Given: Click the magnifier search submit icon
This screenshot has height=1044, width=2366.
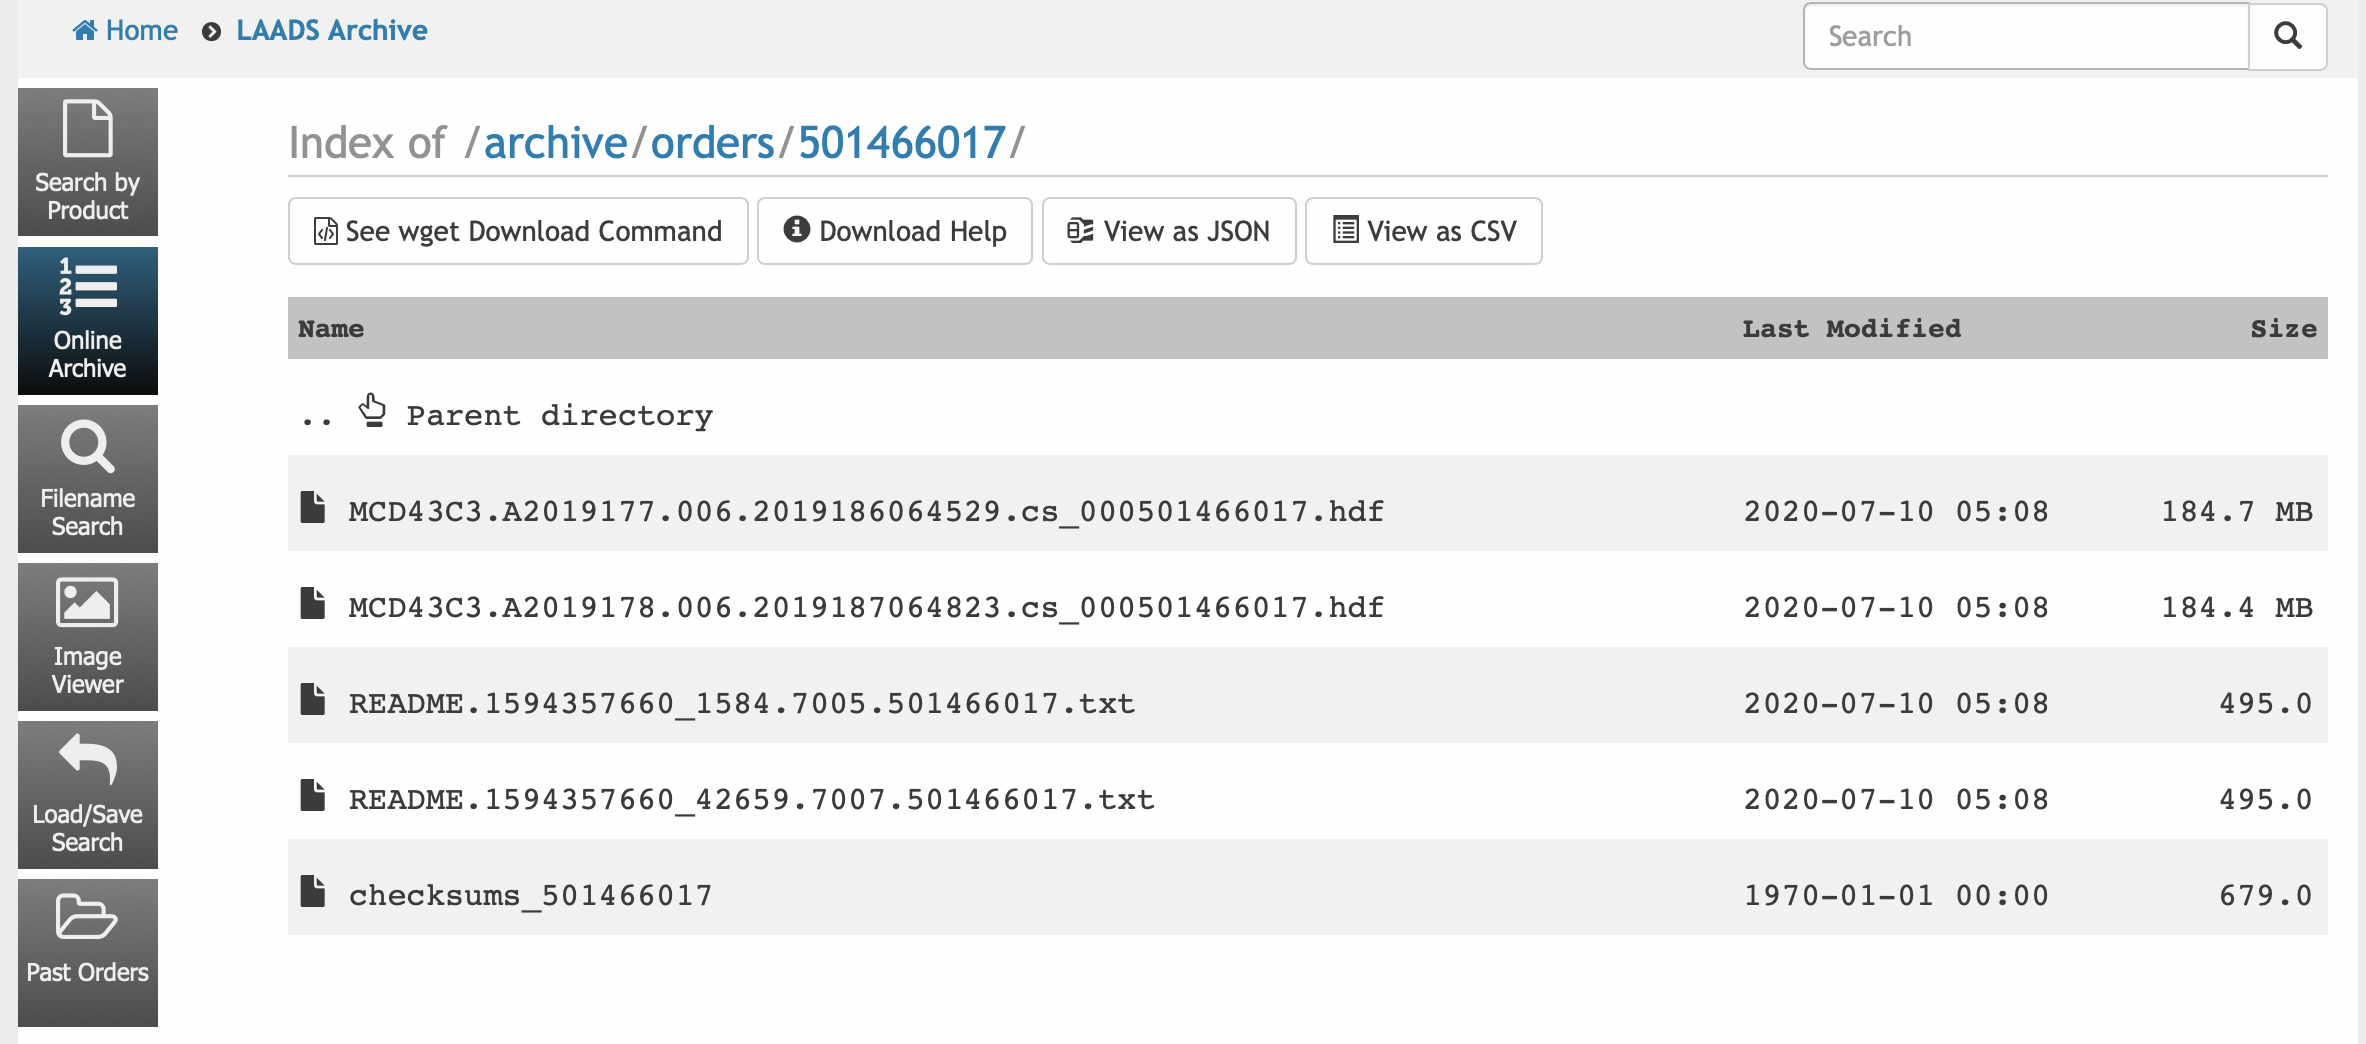Looking at the screenshot, I should click(2288, 36).
